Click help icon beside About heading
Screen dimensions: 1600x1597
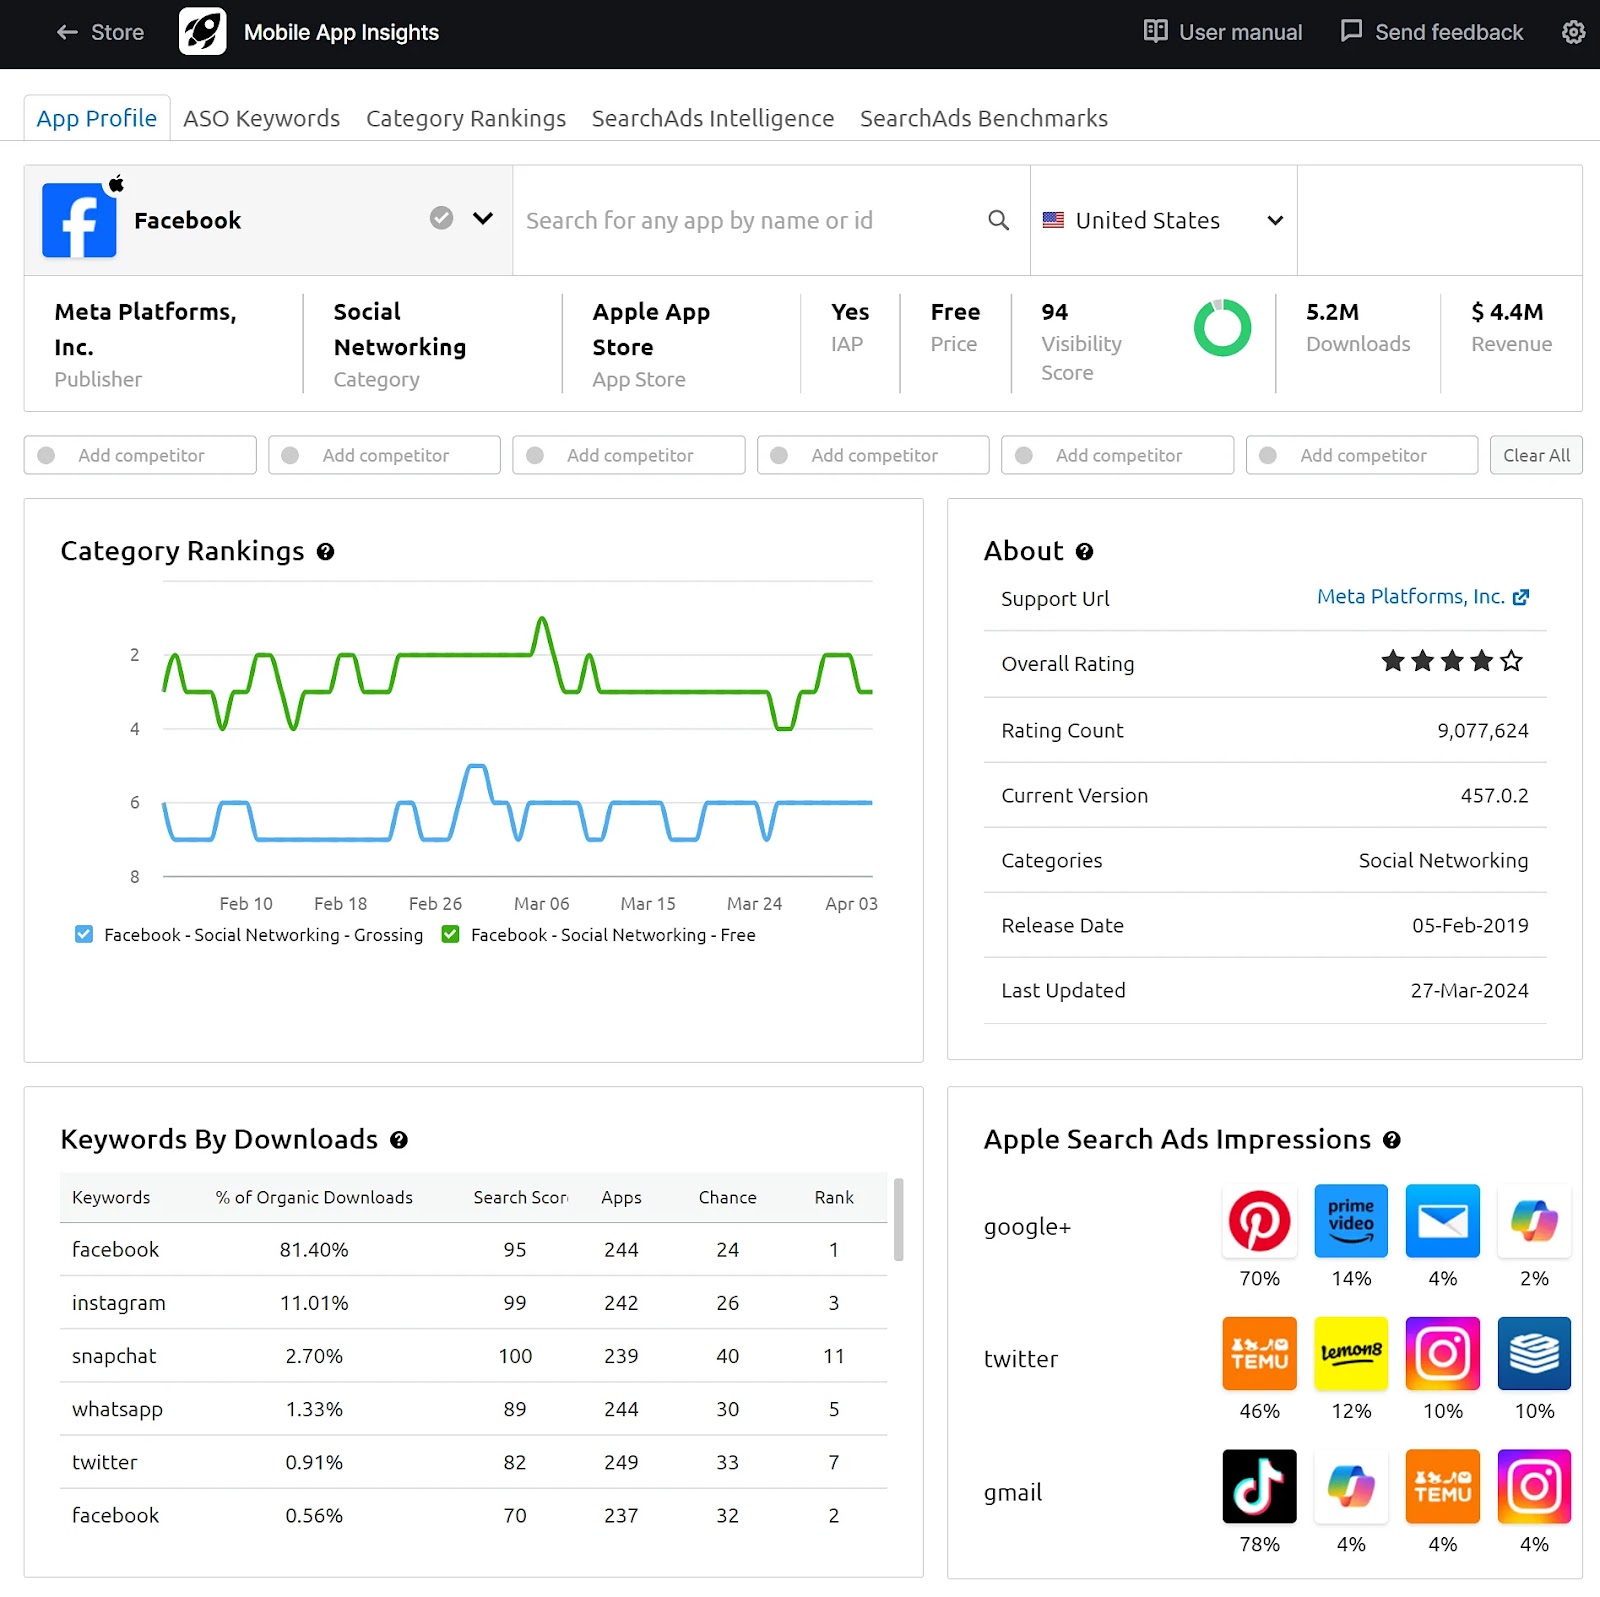[1084, 552]
